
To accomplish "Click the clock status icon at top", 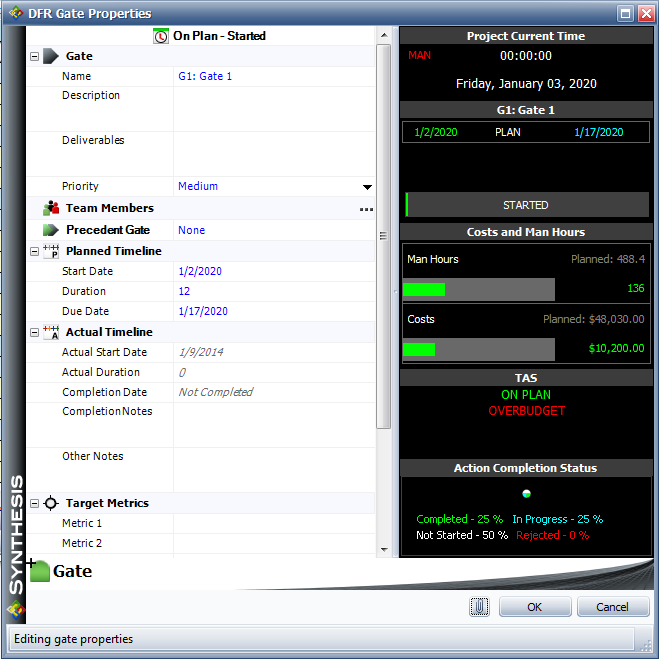I will tap(161, 36).
